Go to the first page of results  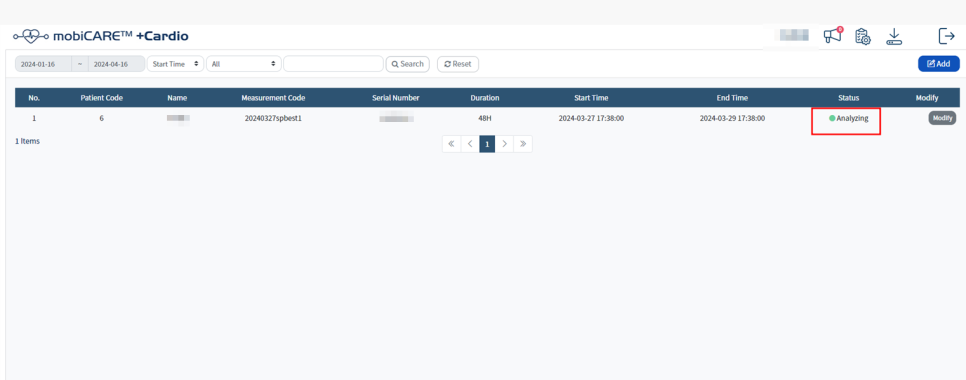pos(451,144)
